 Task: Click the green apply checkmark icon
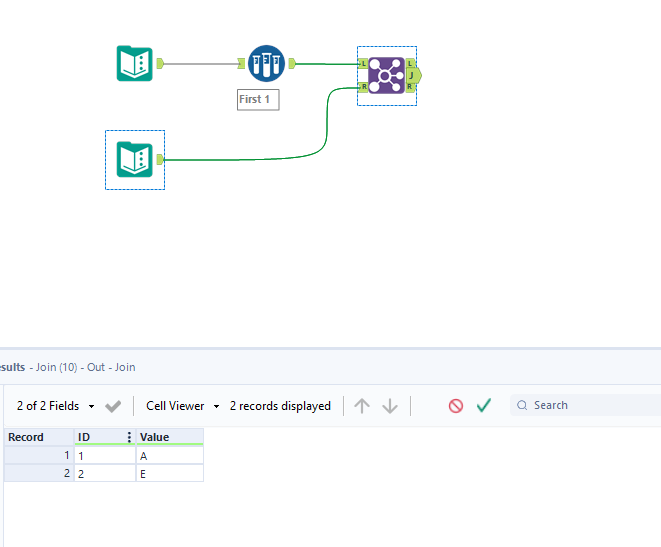tap(484, 405)
